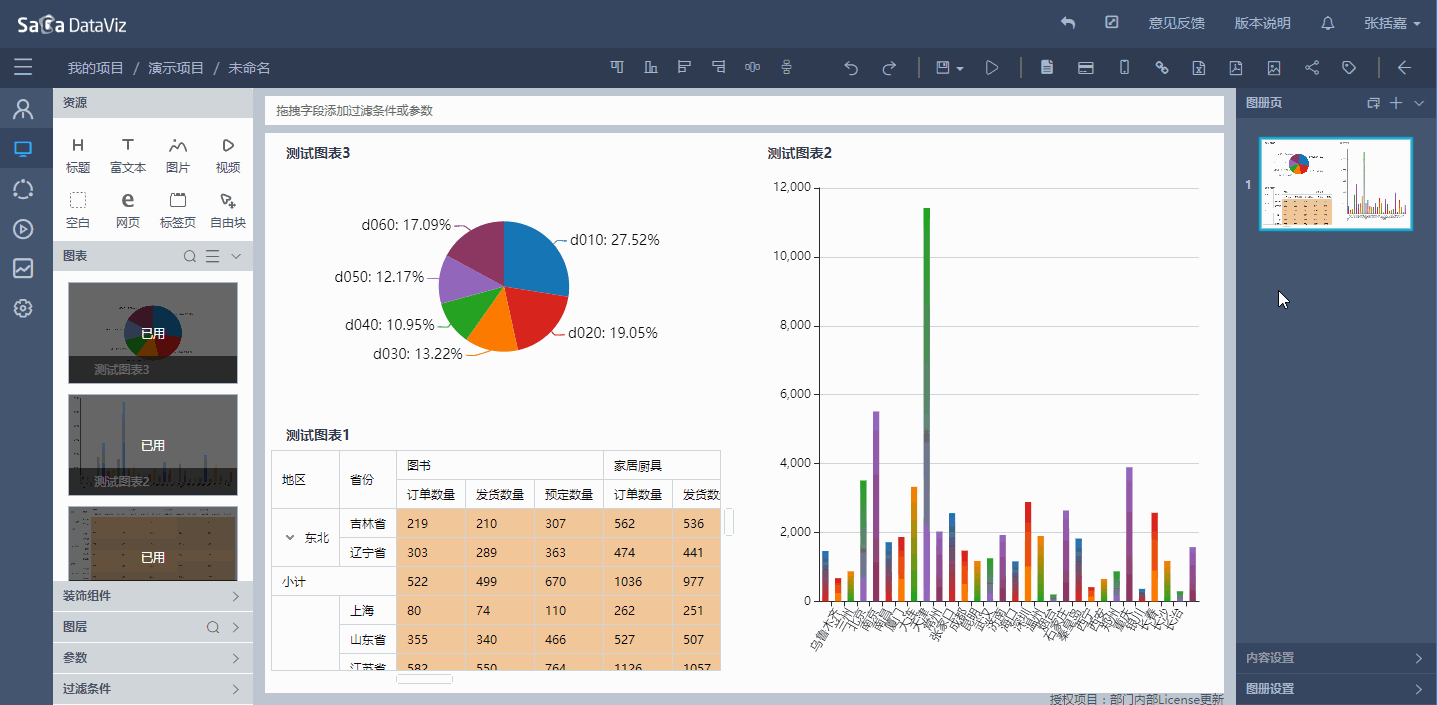The width and height of the screenshot is (1437, 705).
Task: Distribute items horizontally in toolbar
Action: tap(753, 67)
